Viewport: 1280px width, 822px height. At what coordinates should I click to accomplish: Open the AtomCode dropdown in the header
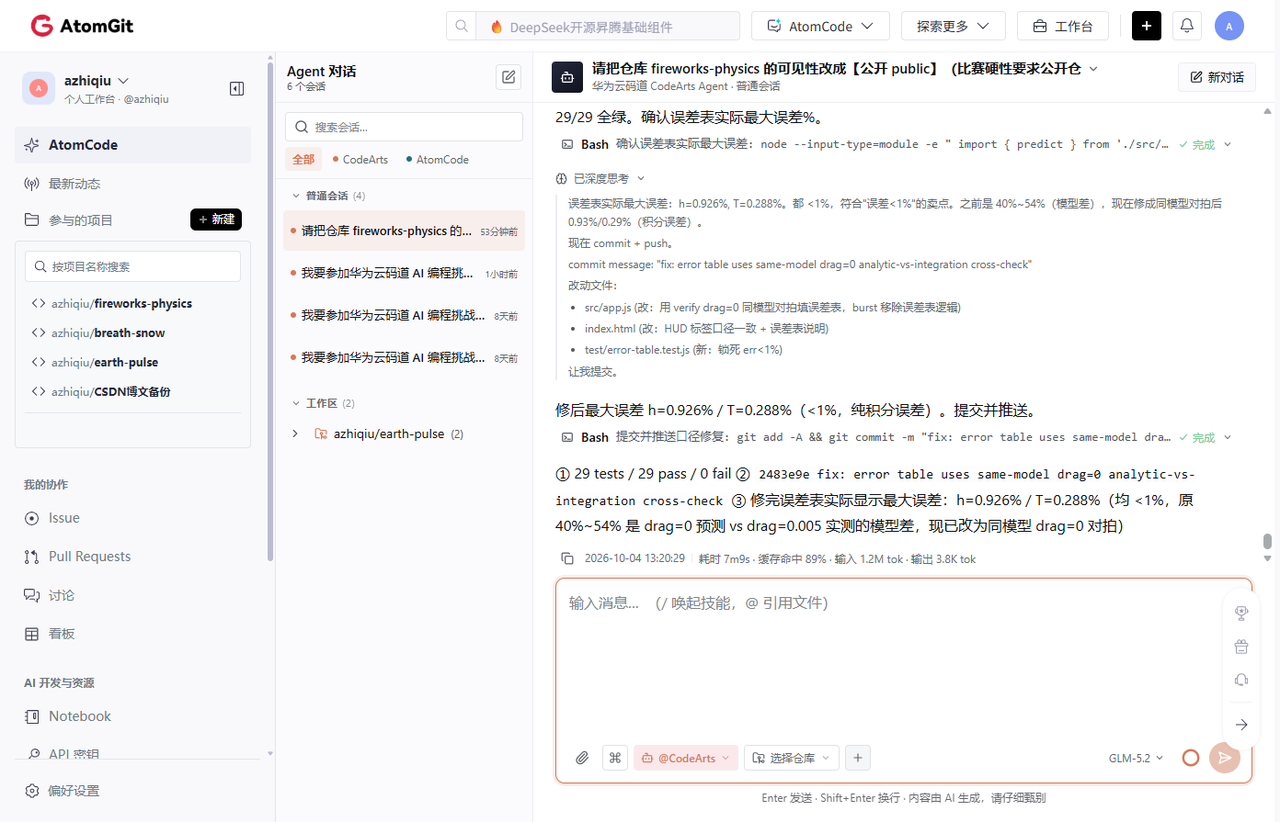pos(820,26)
